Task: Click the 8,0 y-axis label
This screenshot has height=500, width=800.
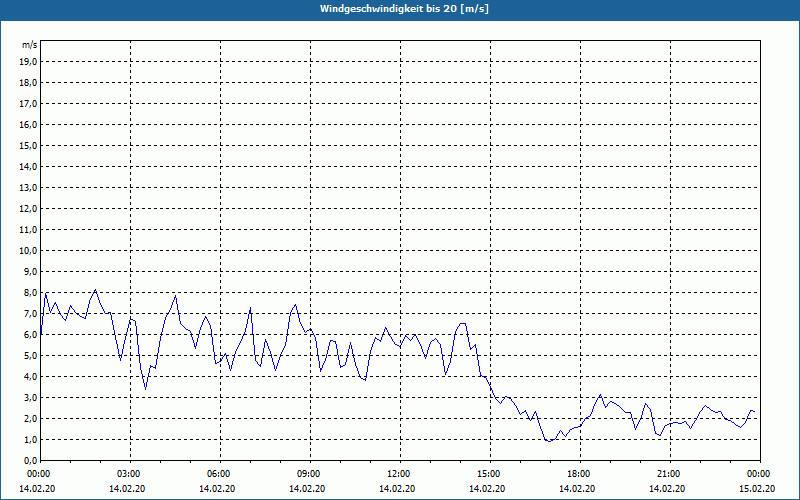Action: (30, 292)
